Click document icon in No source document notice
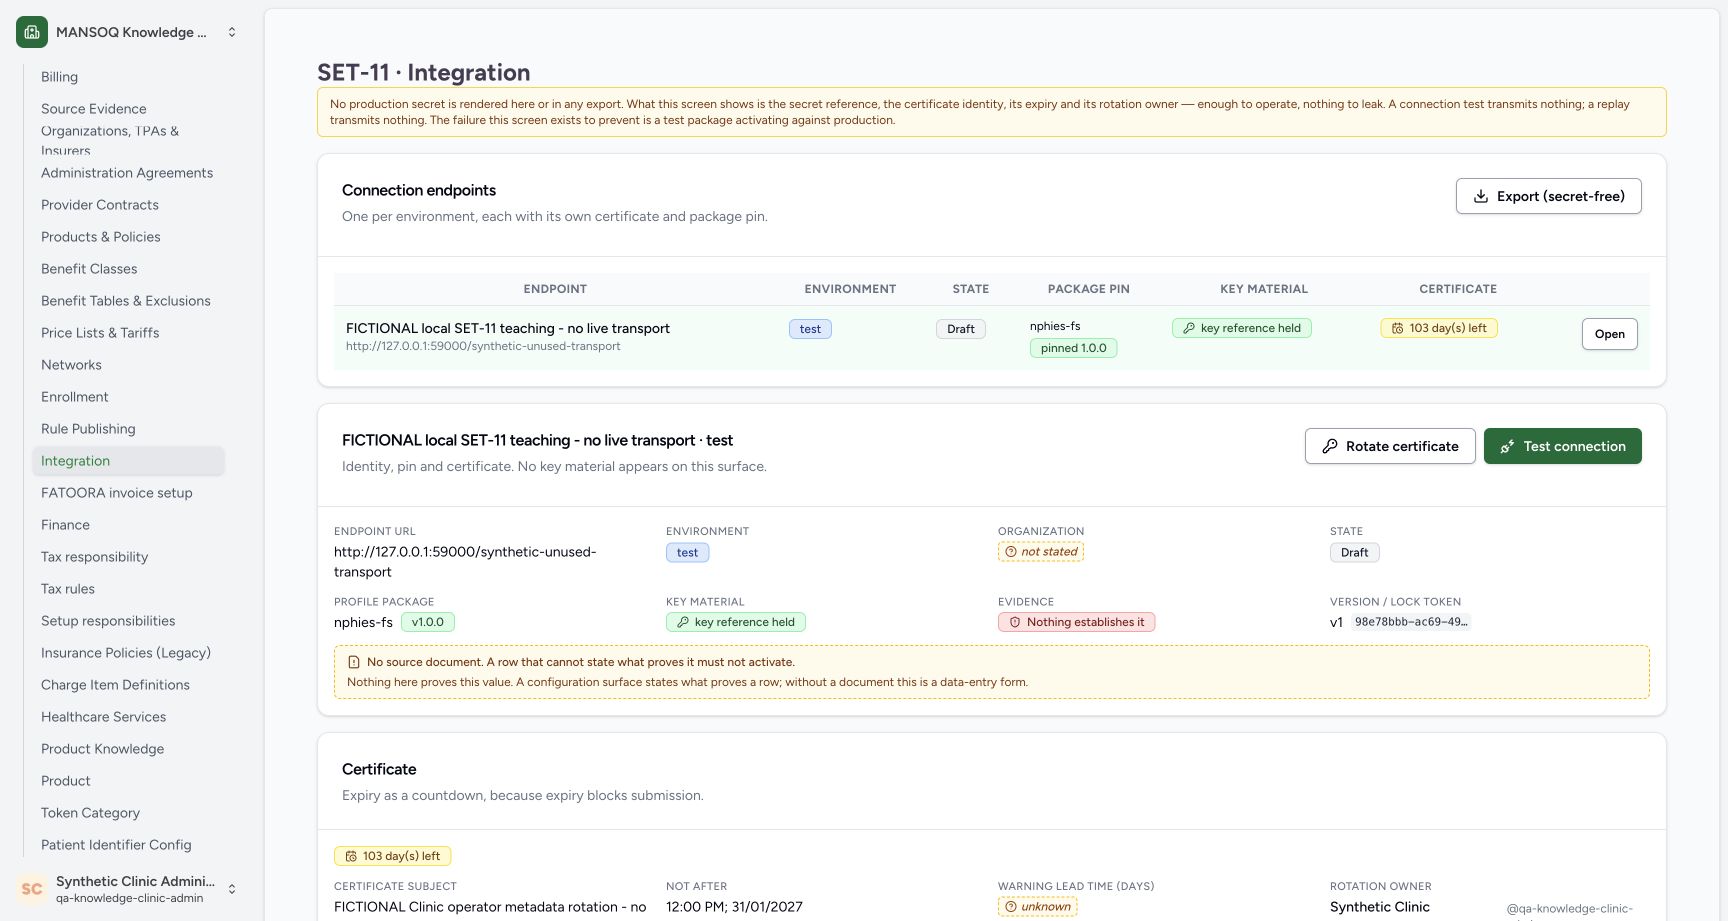The image size is (1728, 921). pyautogui.click(x=354, y=662)
